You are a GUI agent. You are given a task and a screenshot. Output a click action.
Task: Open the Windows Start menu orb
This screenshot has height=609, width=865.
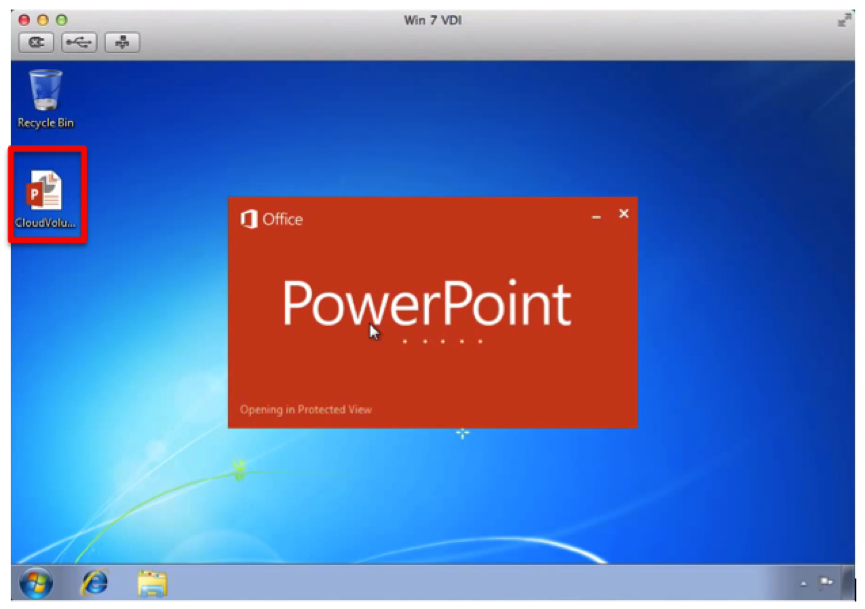tap(36, 583)
